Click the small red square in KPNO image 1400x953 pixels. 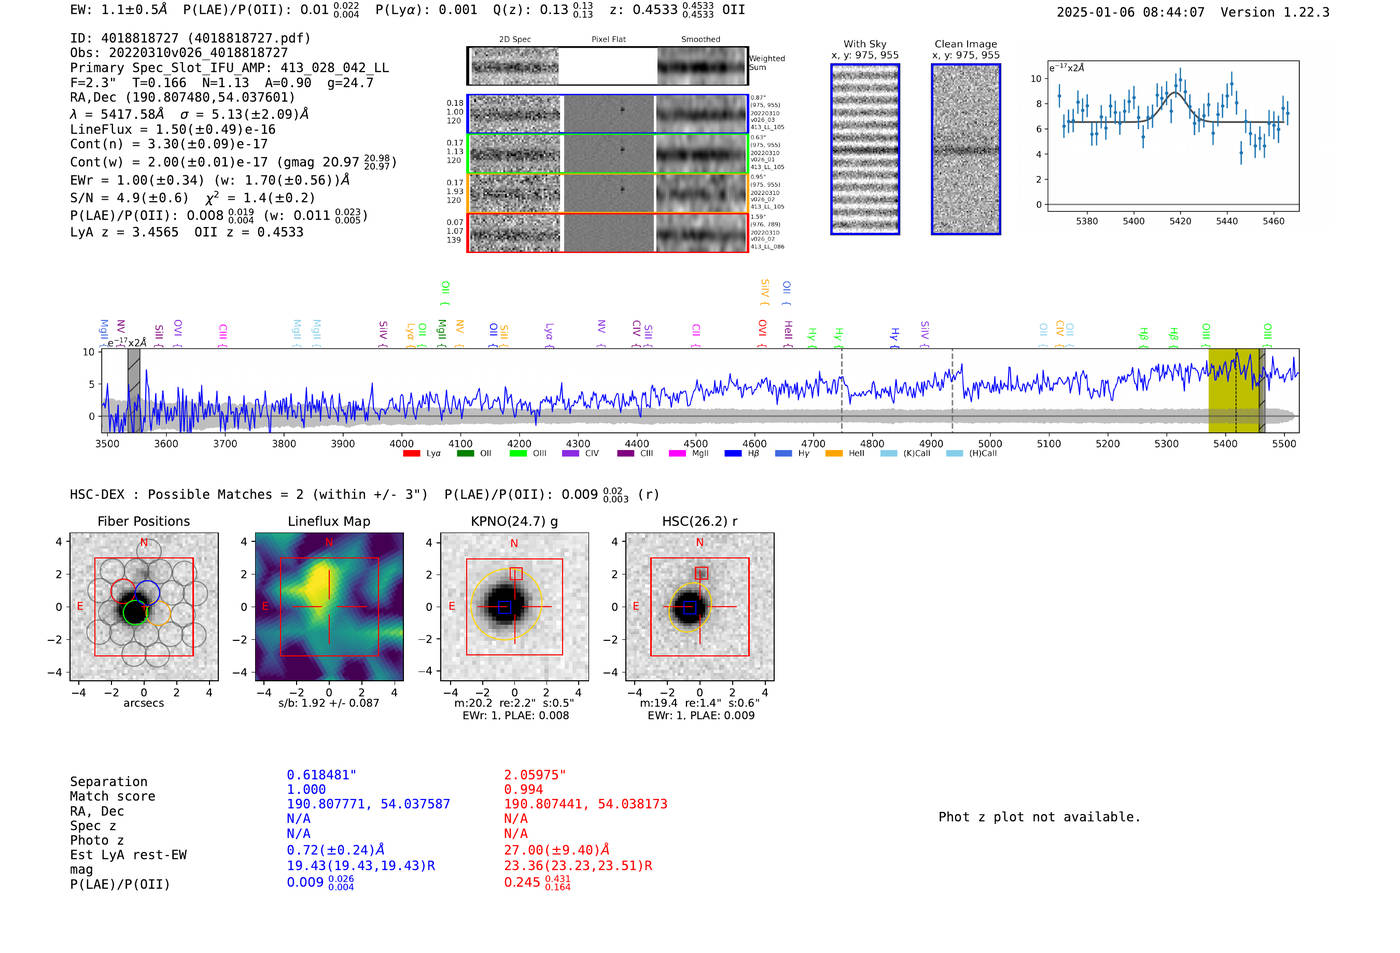pos(516,574)
